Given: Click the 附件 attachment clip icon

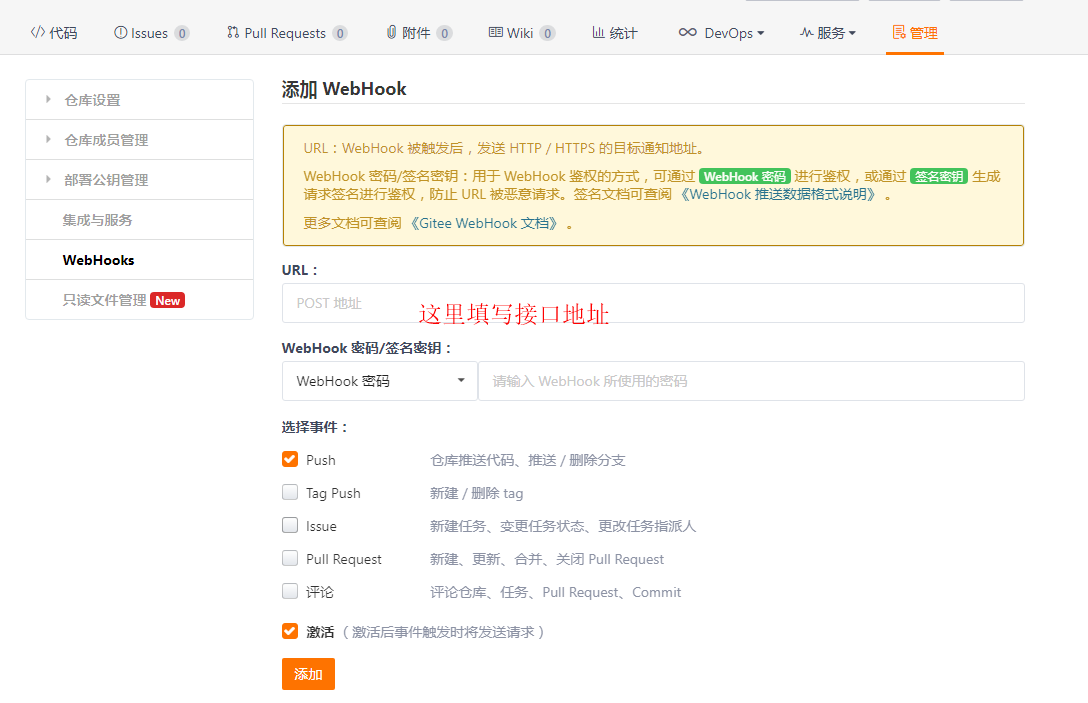Looking at the screenshot, I should 390,32.
